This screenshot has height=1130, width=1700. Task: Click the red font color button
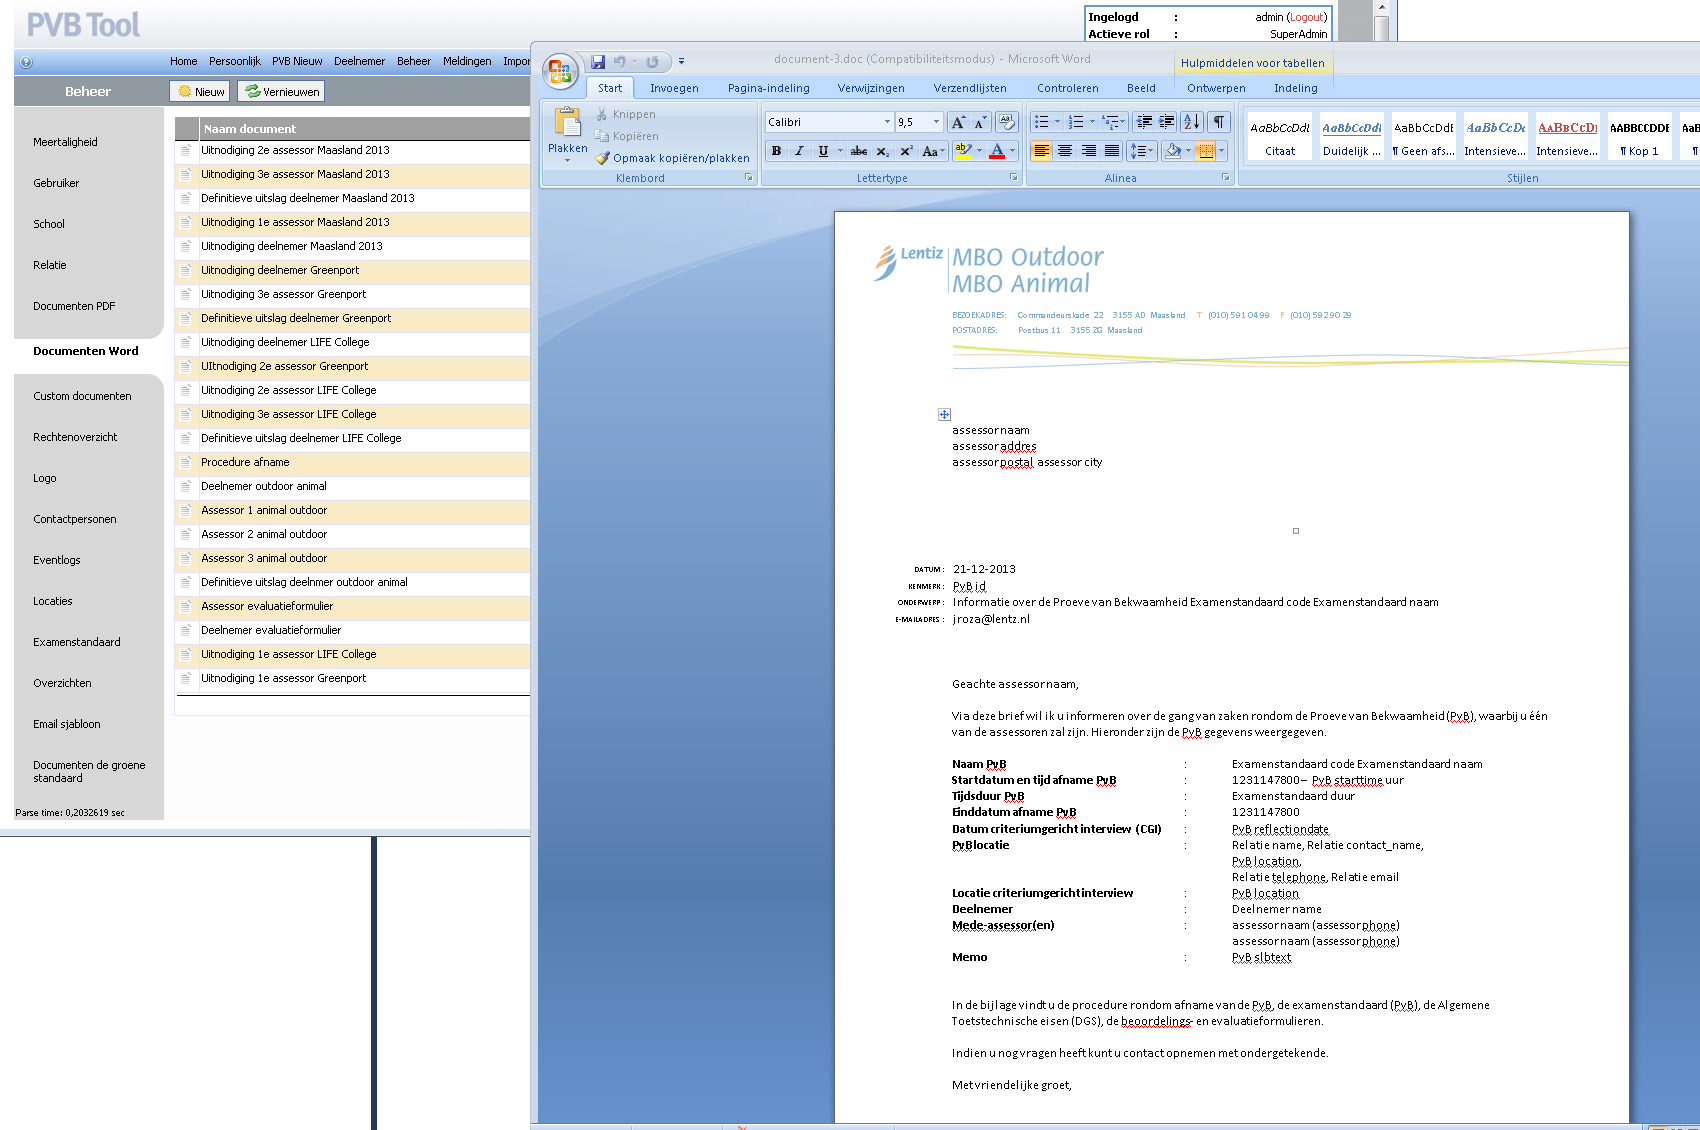coord(997,151)
